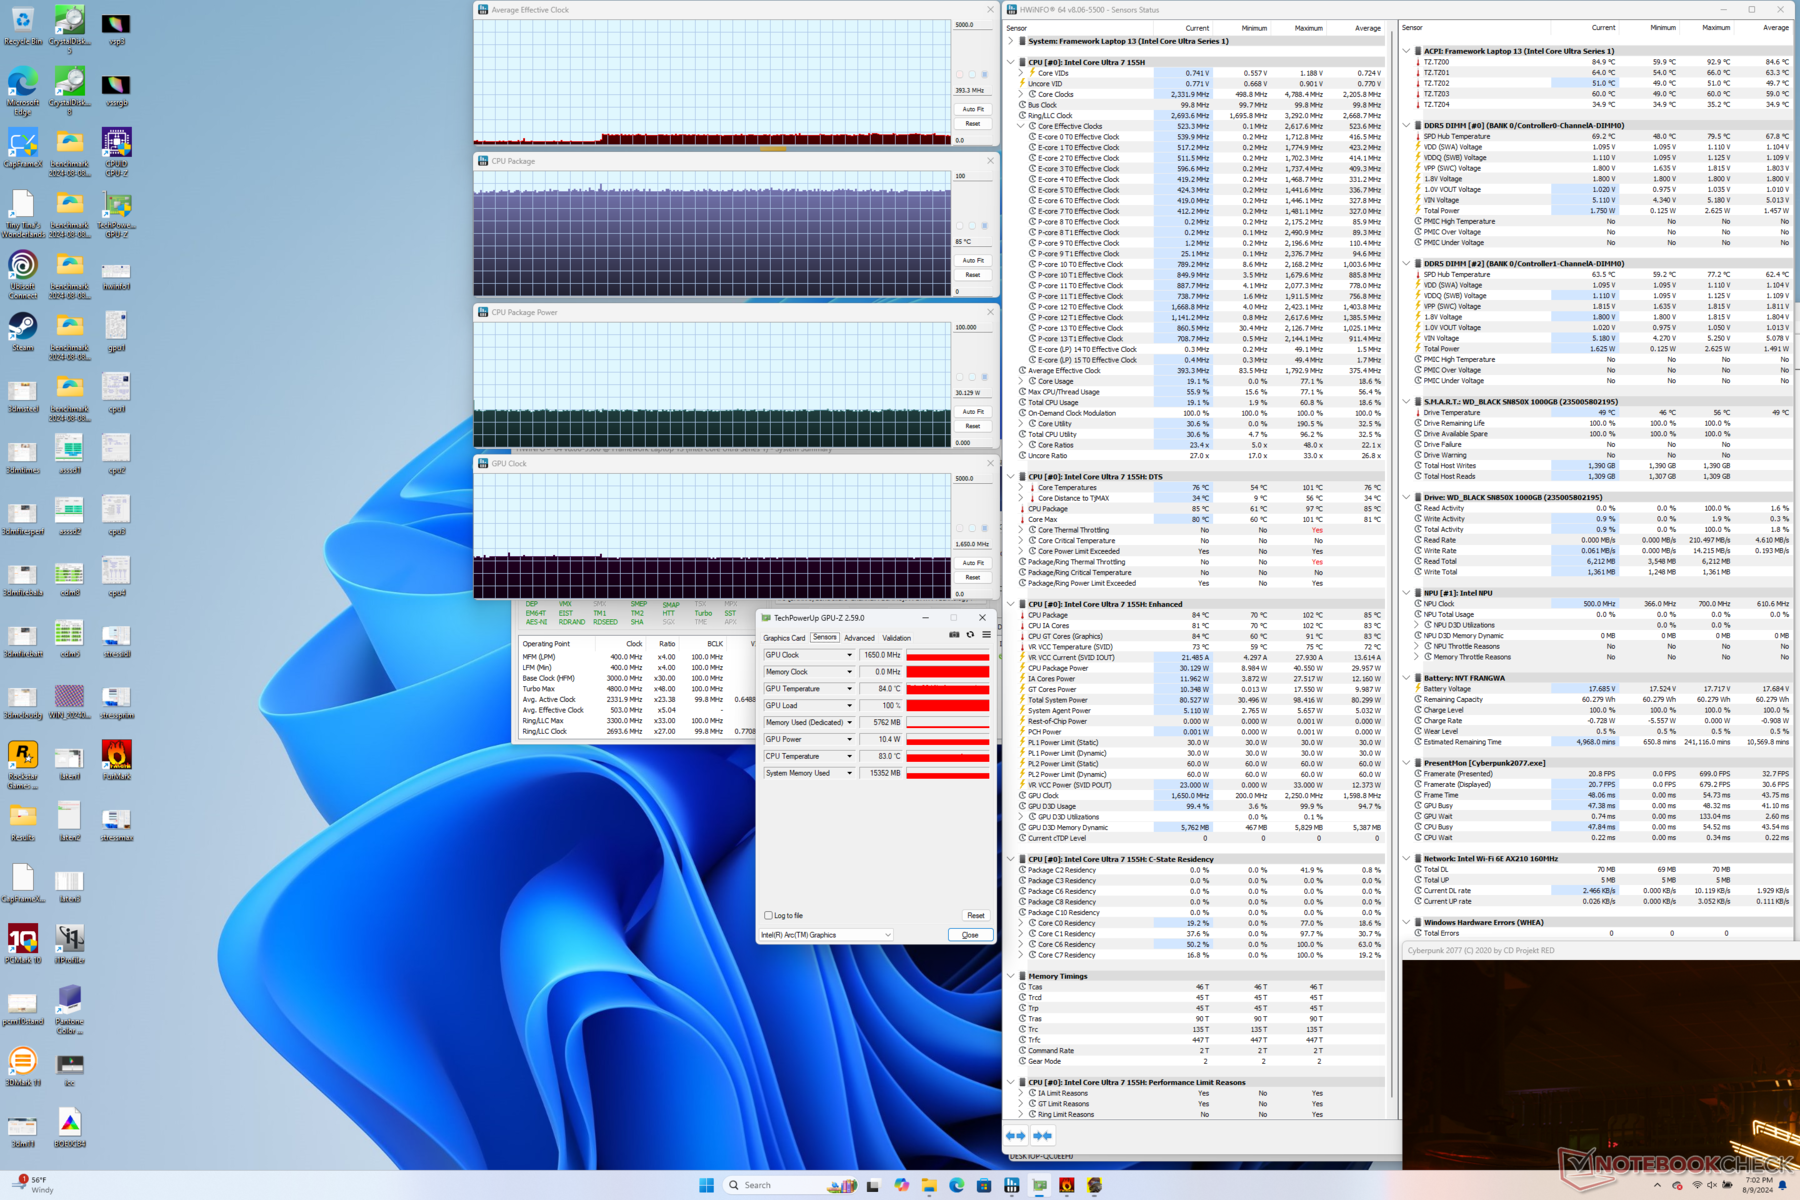Click the GPU Load red graph bar
Screen dimensions: 1800x1200
[948, 706]
